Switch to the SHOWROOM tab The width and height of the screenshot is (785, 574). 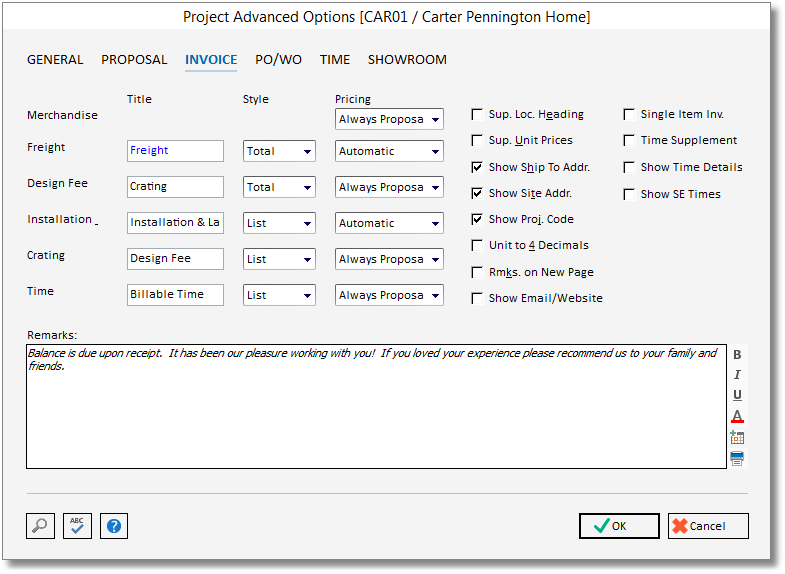407,60
